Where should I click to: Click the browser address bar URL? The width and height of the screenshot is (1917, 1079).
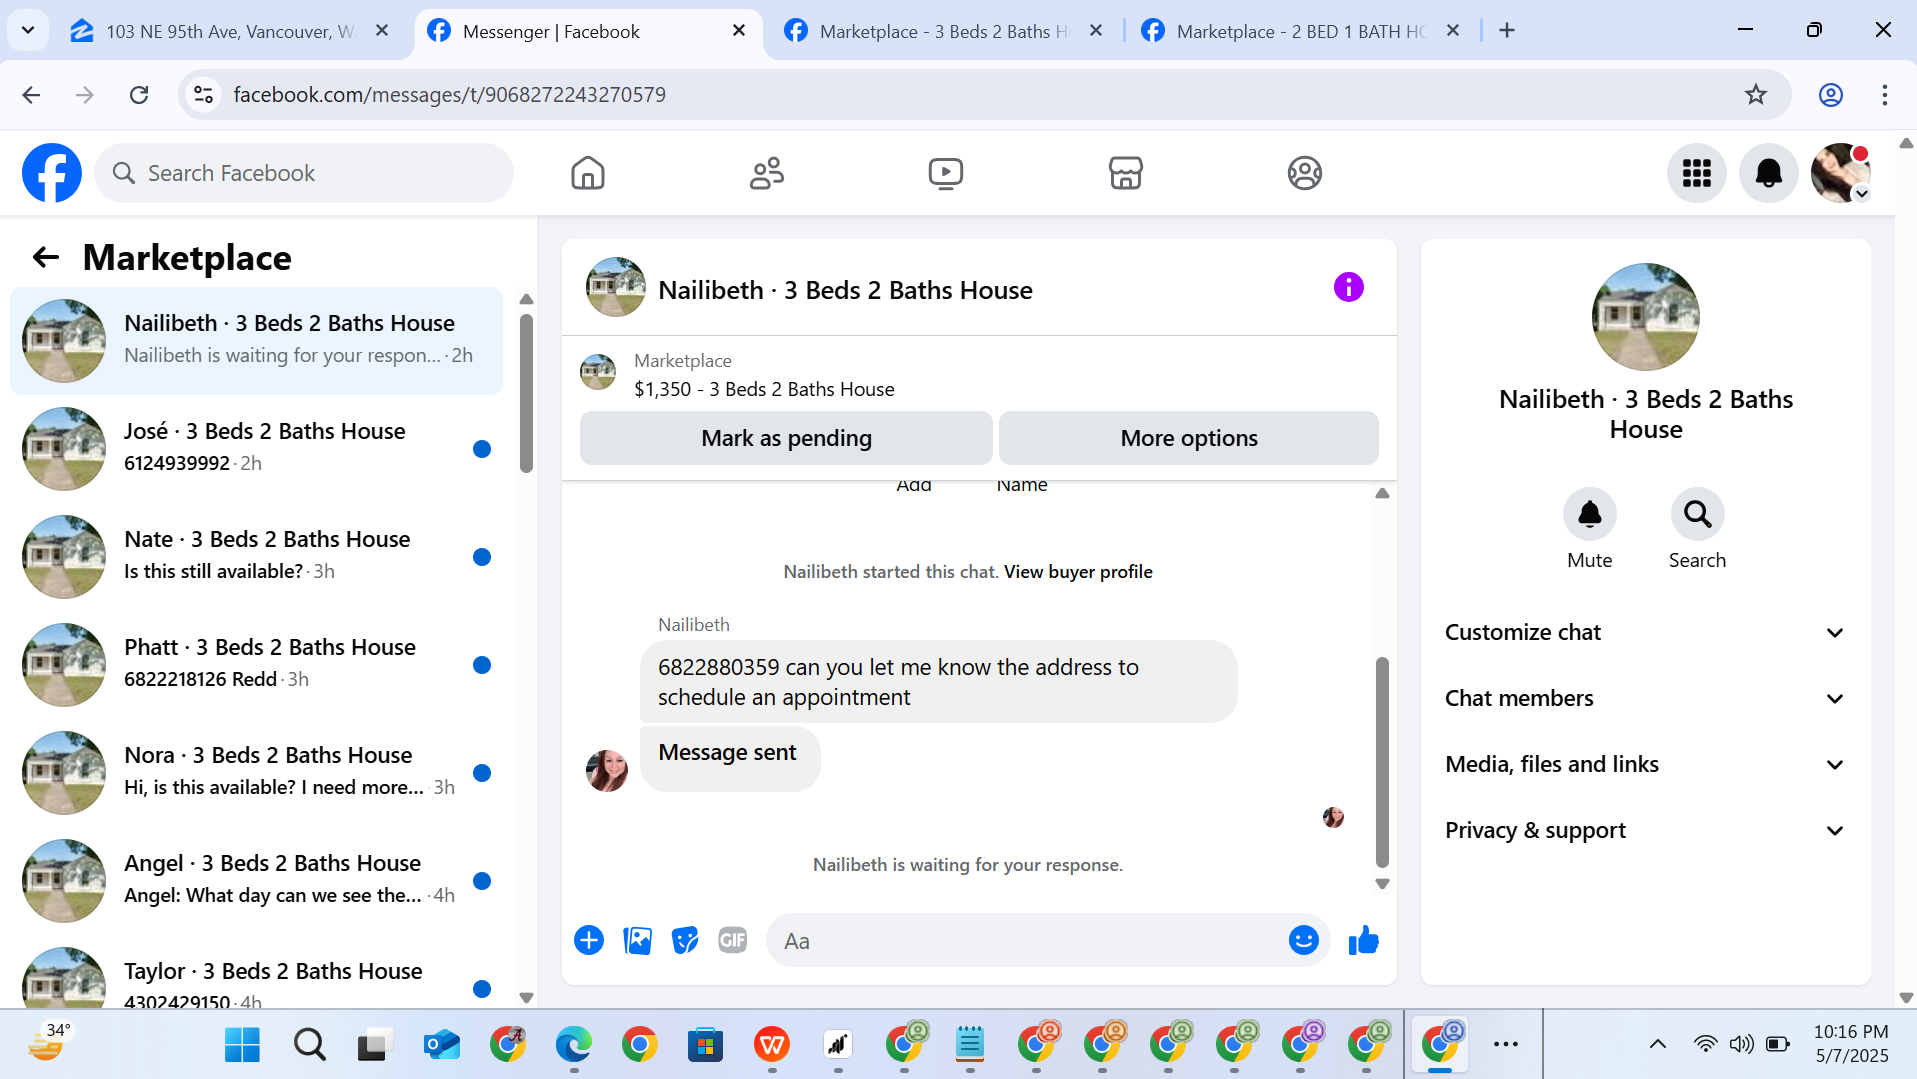point(449,94)
